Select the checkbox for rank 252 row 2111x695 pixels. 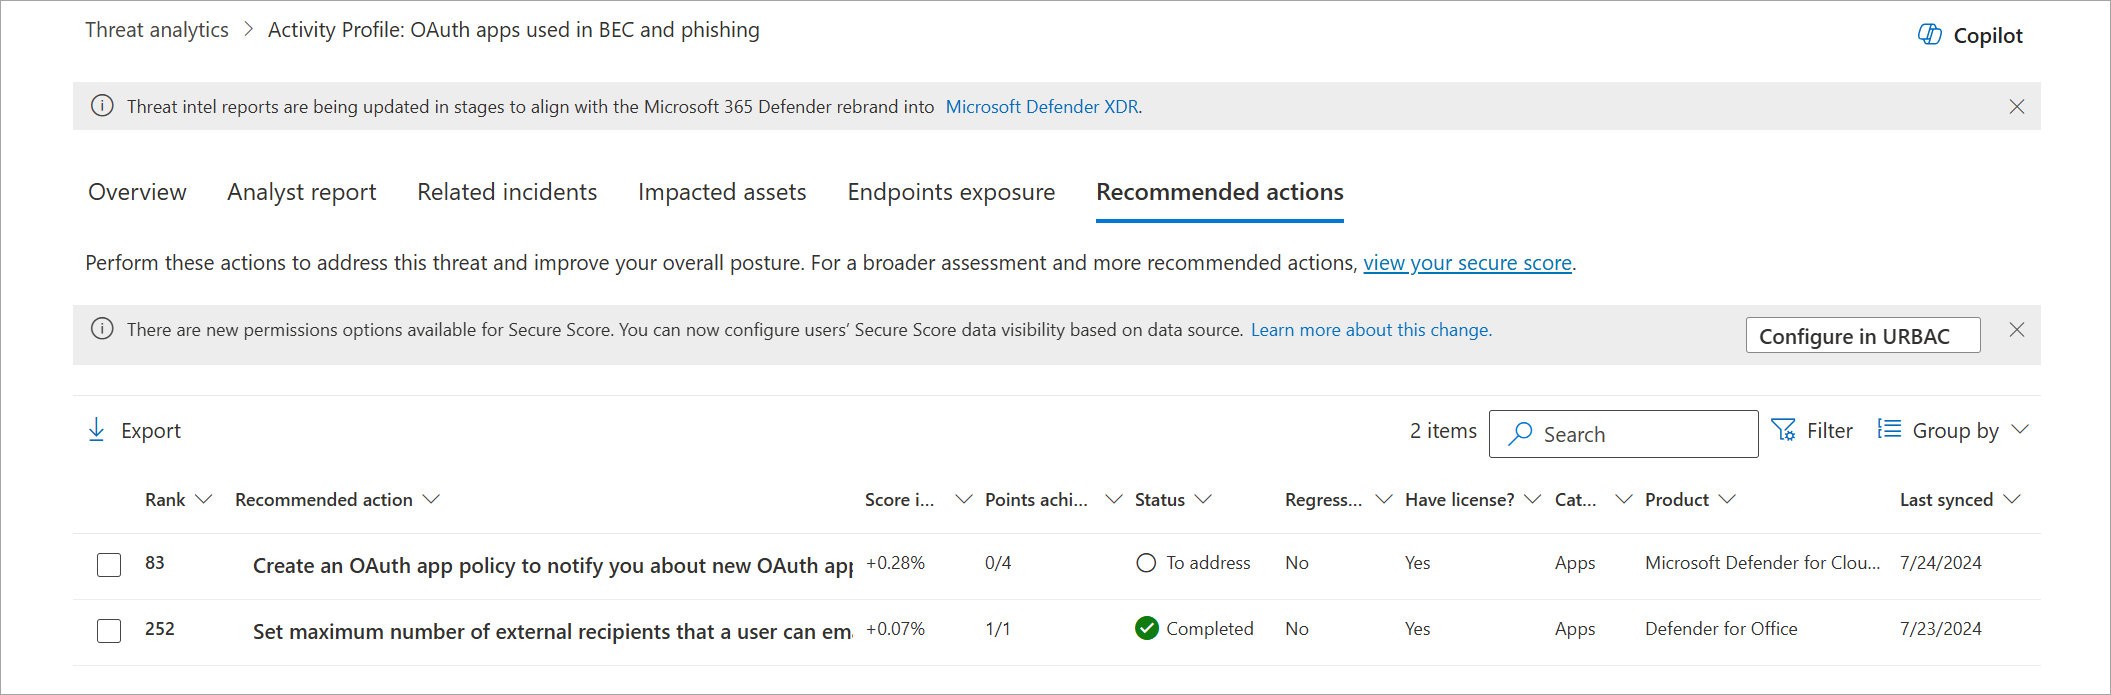[x=109, y=631]
